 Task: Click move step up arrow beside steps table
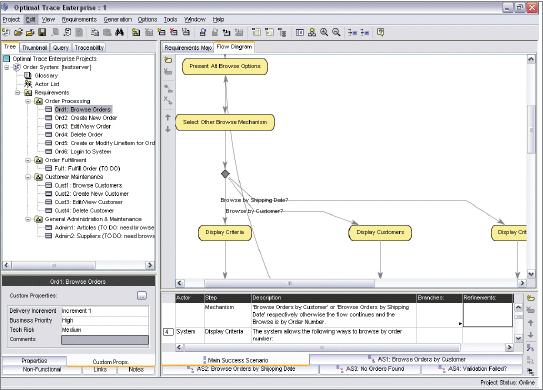[530, 323]
